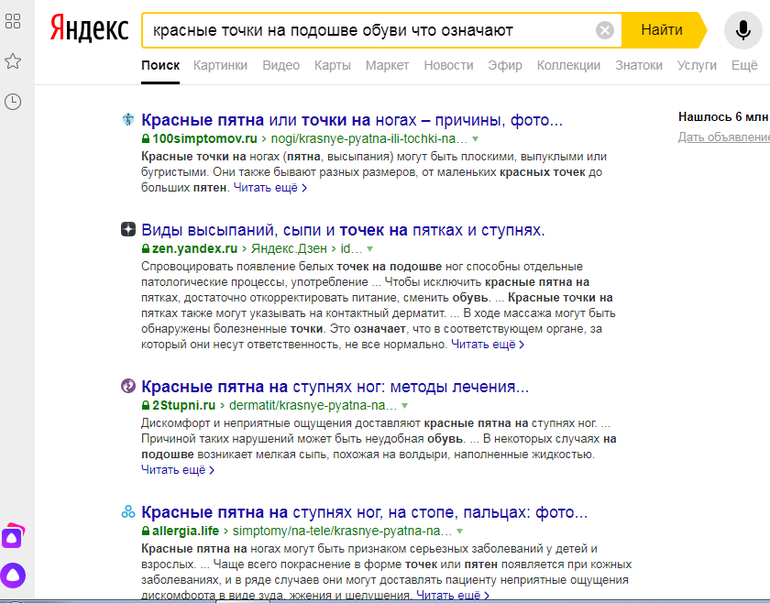Click the allergia.life result favicon
The height and width of the screenshot is (603, 770).
click(128, 512)
